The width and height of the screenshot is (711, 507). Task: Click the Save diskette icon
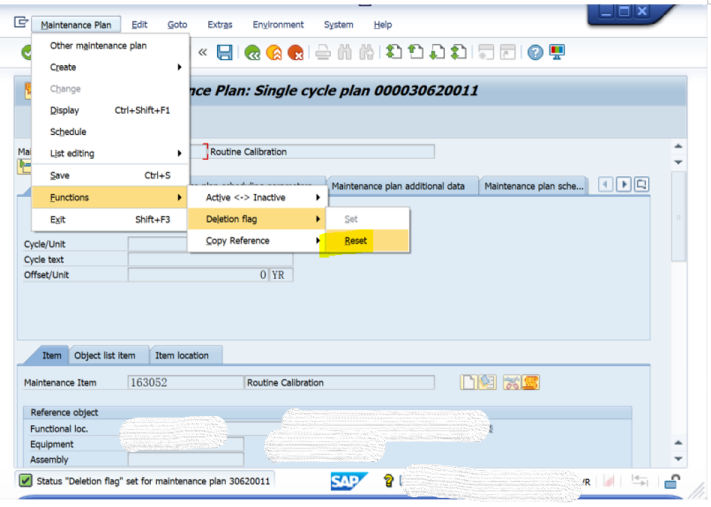224,53
